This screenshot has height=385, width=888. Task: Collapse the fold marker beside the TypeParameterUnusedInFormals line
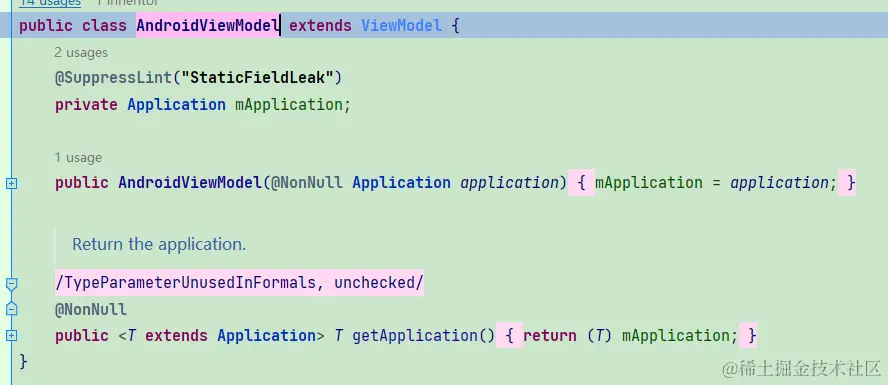[11, 283]
